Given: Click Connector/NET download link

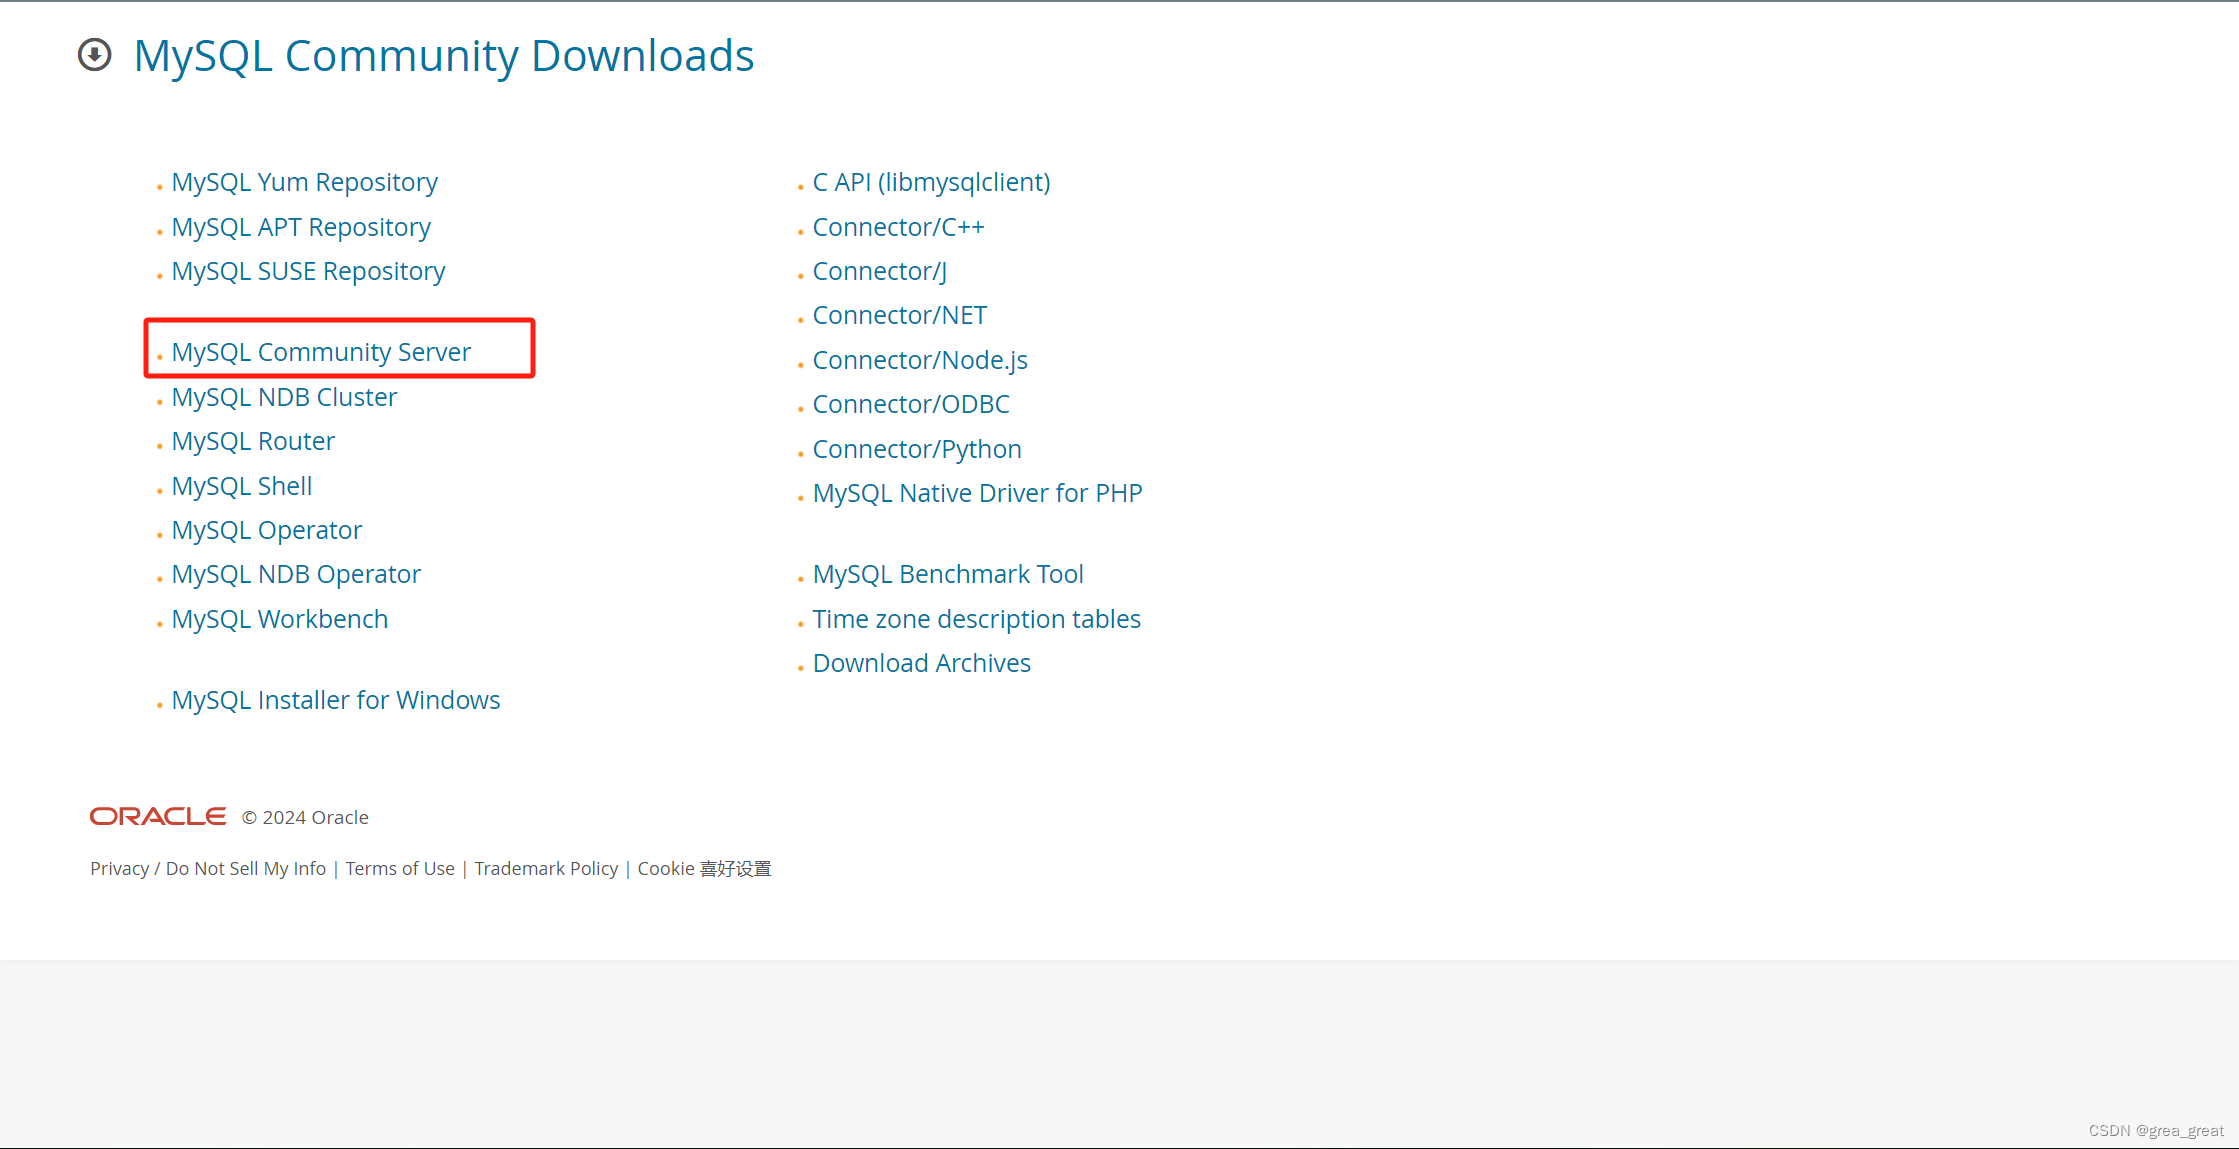Looking at the screenshot, I should click(900, 315).
